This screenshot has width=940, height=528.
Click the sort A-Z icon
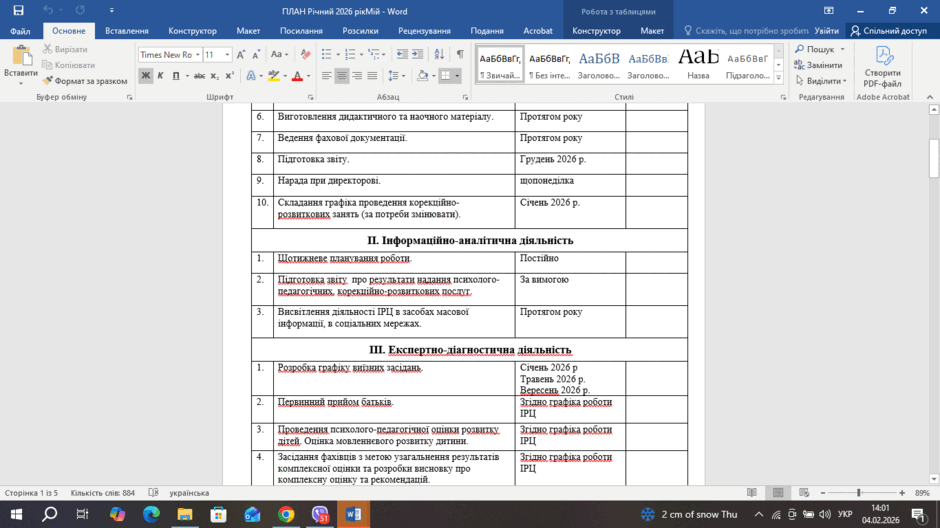pos(439,55)
